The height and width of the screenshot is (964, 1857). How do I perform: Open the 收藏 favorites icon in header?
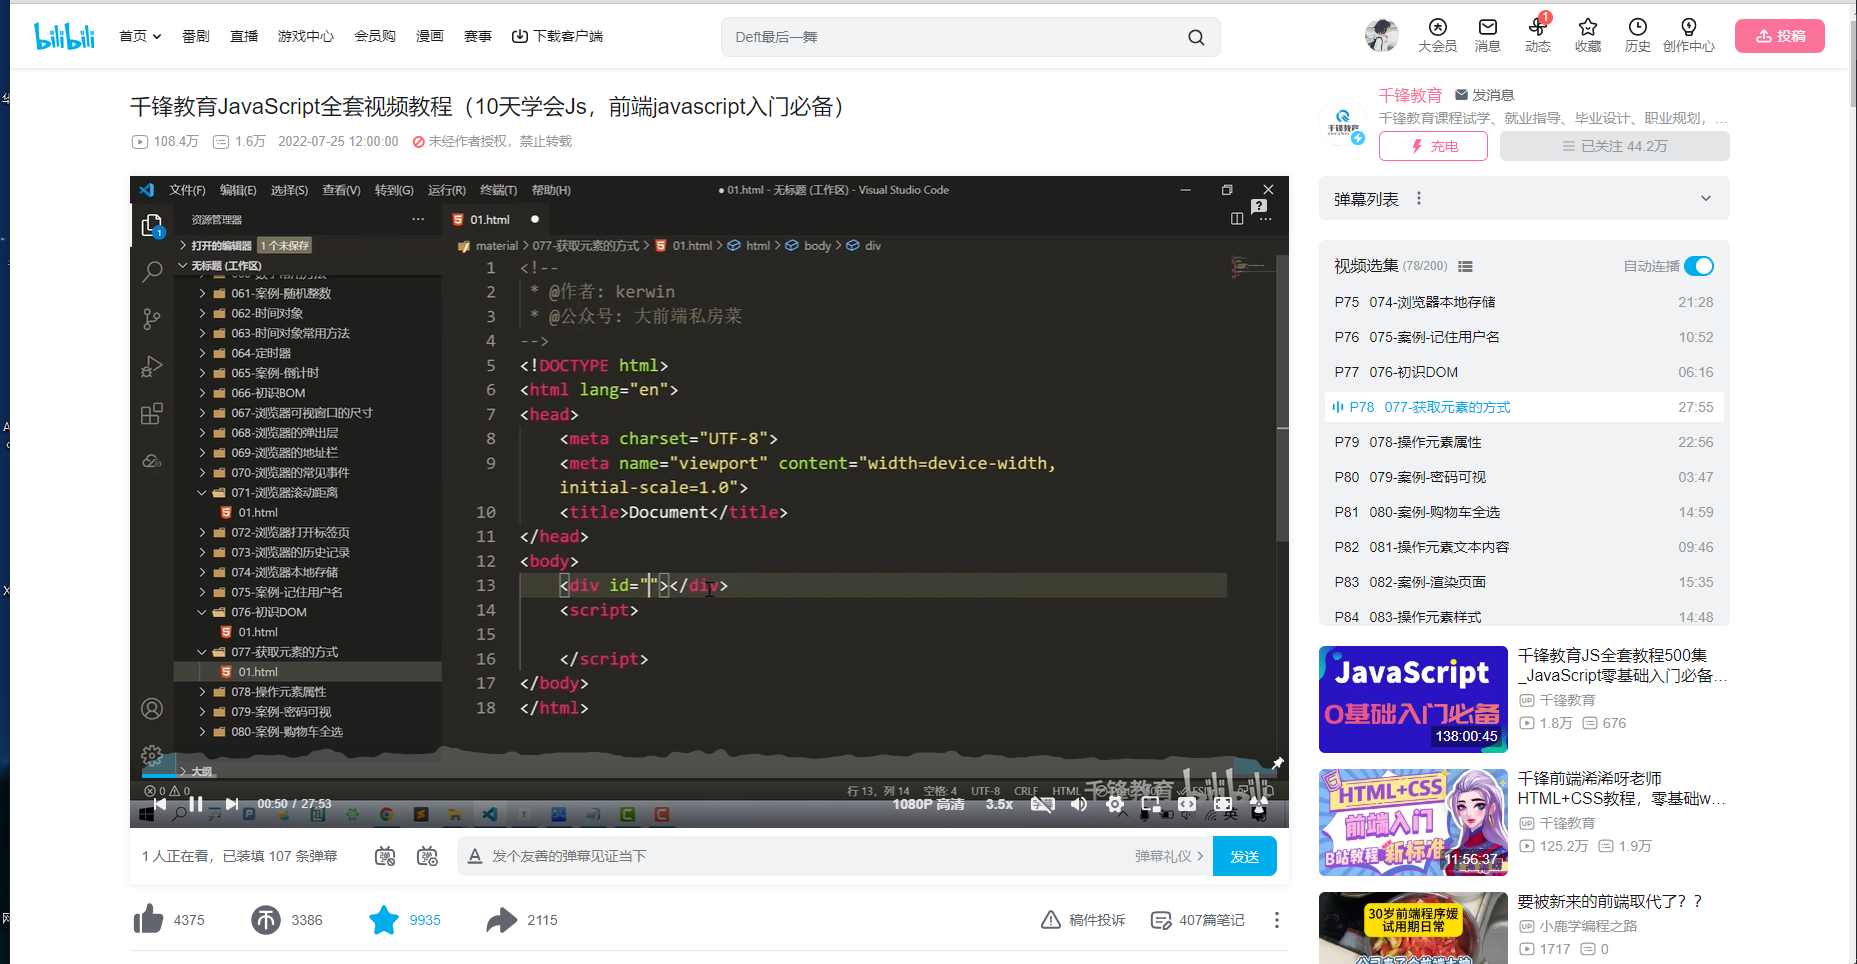coord(1588,35)
